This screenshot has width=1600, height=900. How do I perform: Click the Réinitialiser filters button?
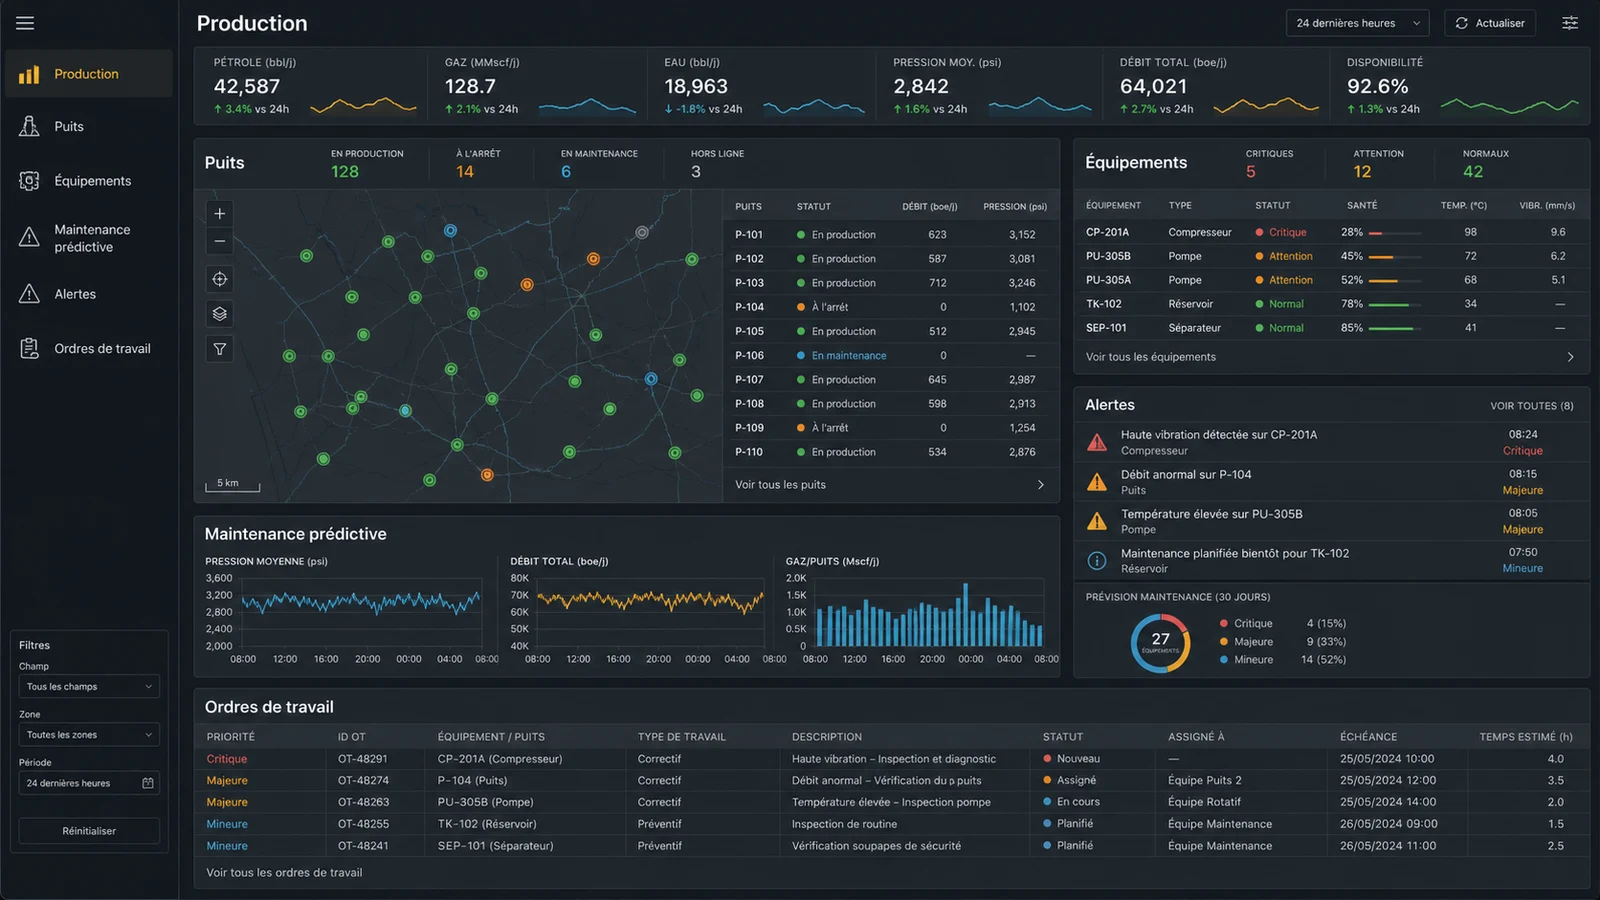89,831
